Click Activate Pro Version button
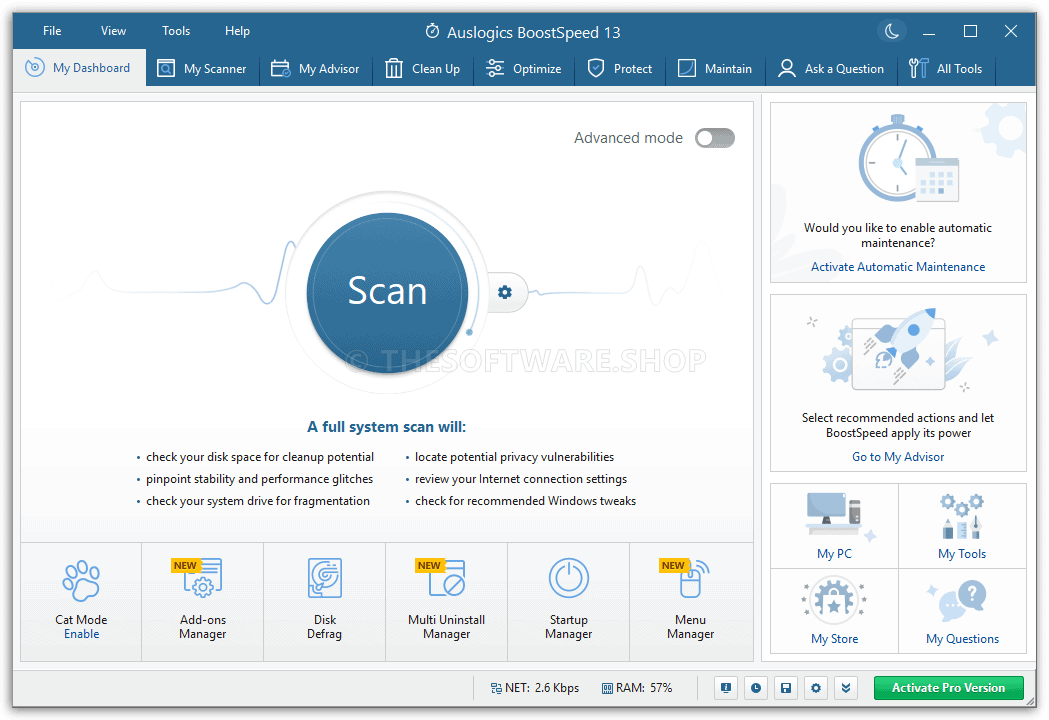Image resolution: width=1049 pixels, height=720 pixels. click(948, 688)
